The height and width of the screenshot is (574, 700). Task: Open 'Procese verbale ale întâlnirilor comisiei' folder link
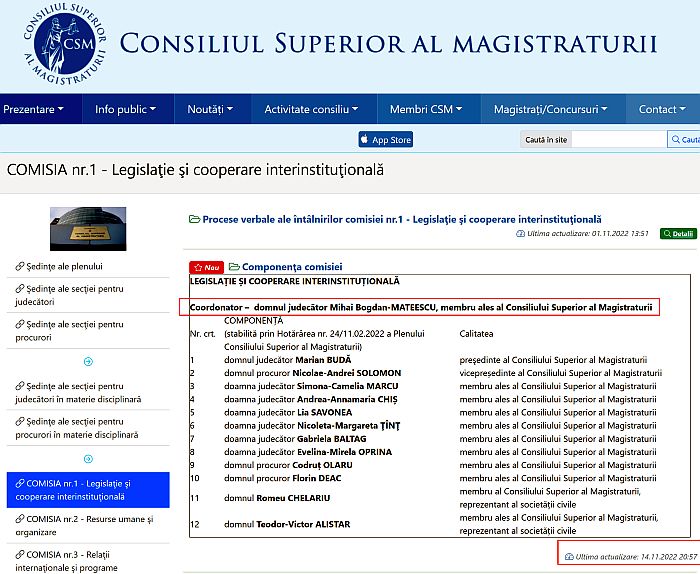pos(402,219)
